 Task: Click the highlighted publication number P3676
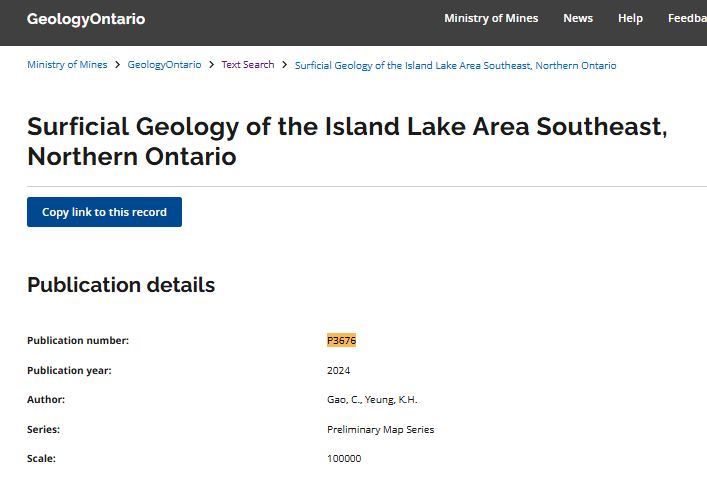click(x=342, y=340)
